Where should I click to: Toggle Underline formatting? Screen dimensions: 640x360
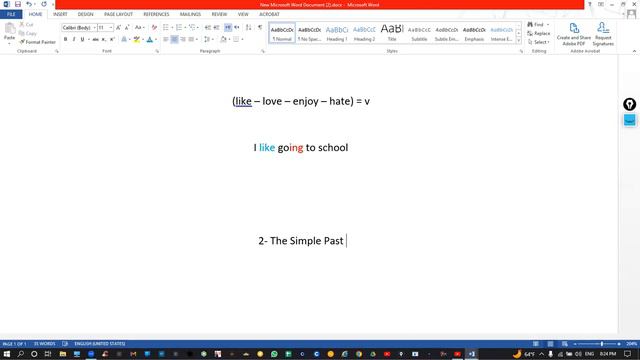(82, 39)
